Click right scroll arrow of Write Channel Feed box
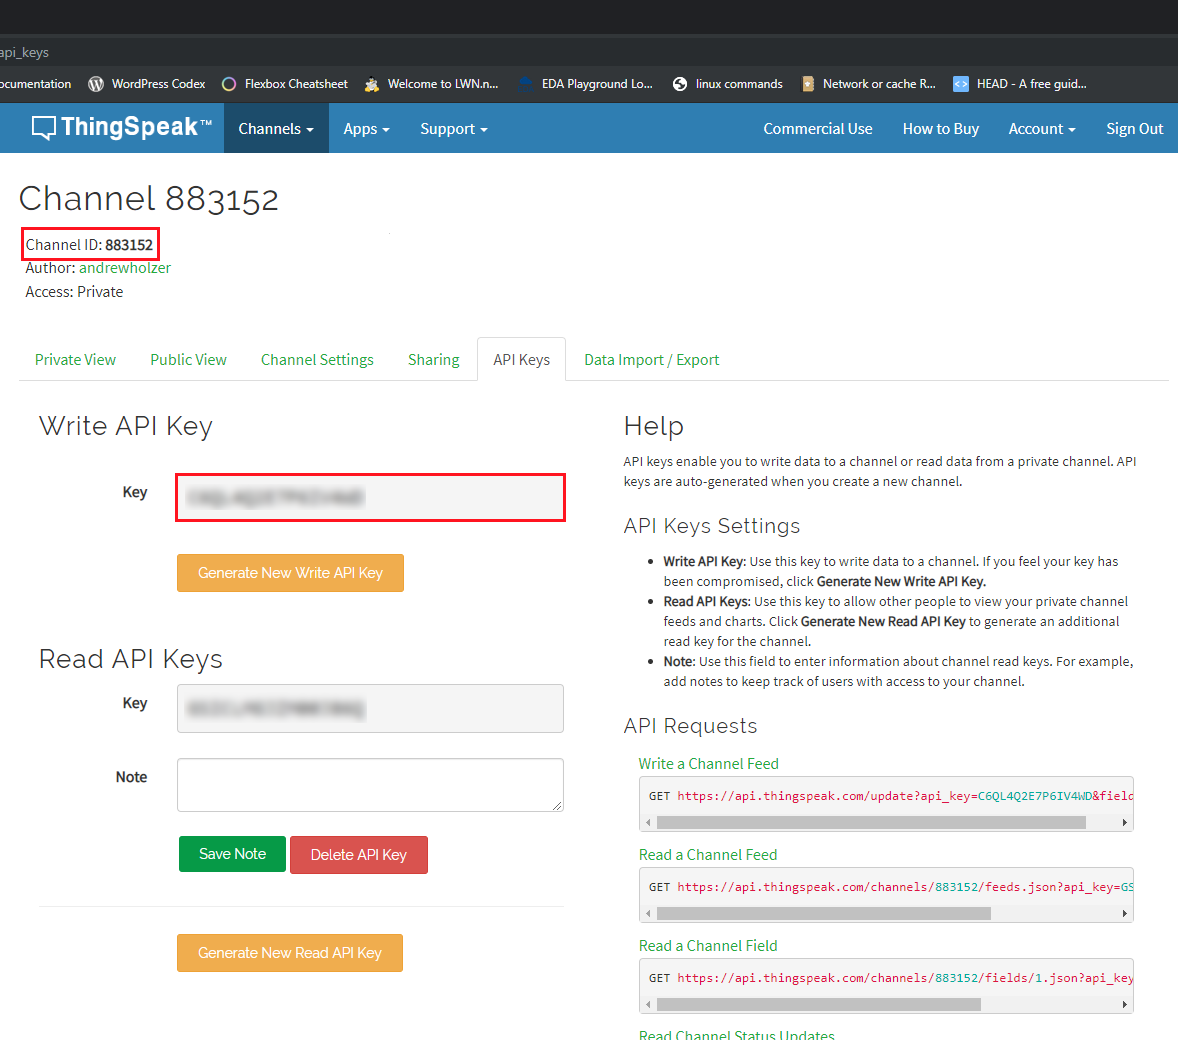Viewport: 1178px width, 1040px height. 1124,823
